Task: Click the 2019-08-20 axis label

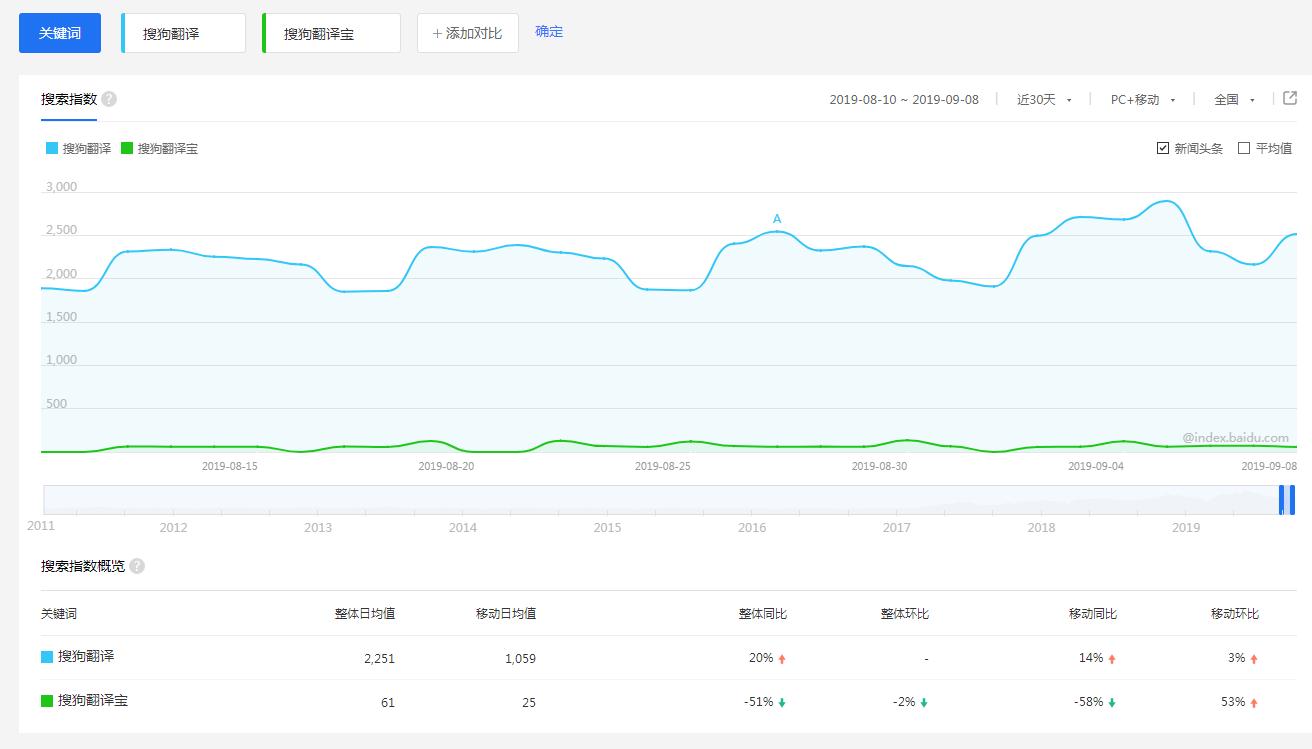Action: [x=446, y=466]
